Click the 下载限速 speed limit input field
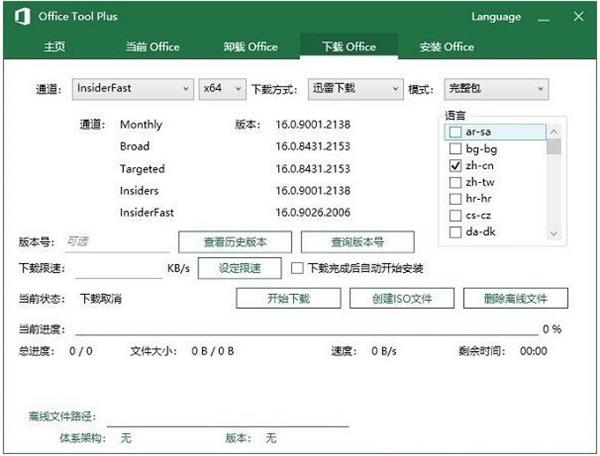 tap(119, 268)
